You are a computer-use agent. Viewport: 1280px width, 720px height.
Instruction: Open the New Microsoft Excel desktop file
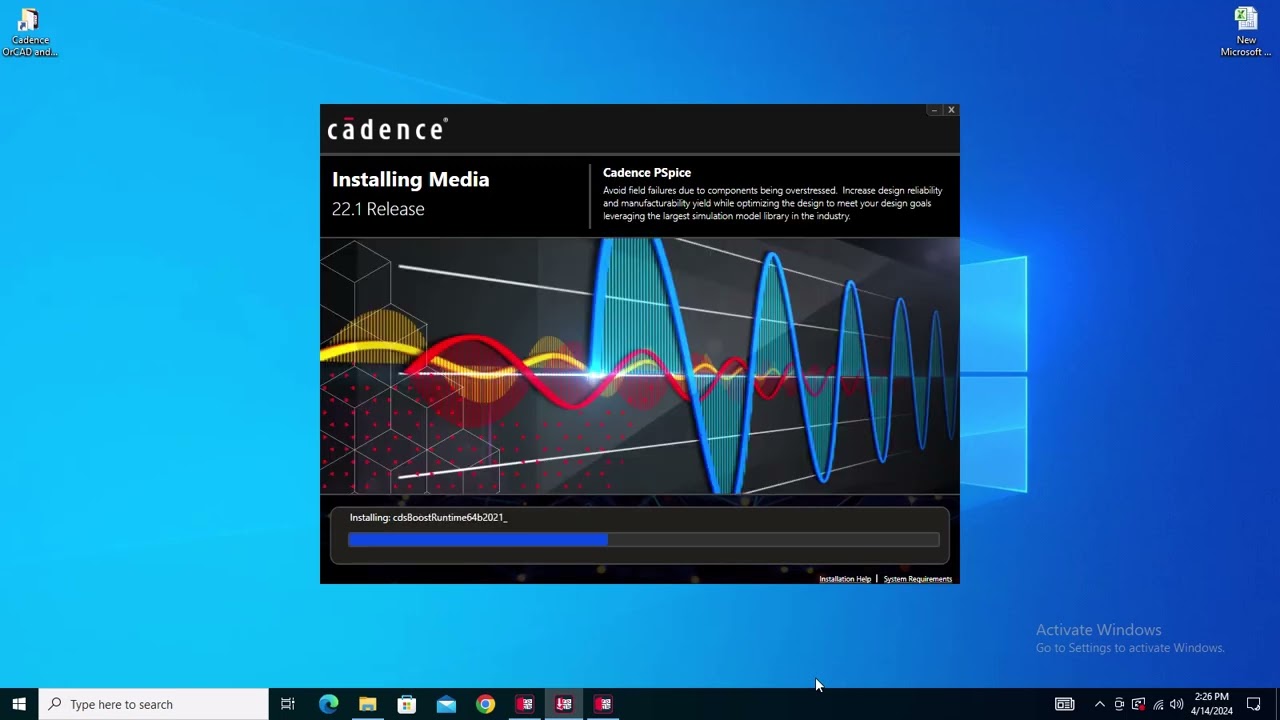point(1245,32)
